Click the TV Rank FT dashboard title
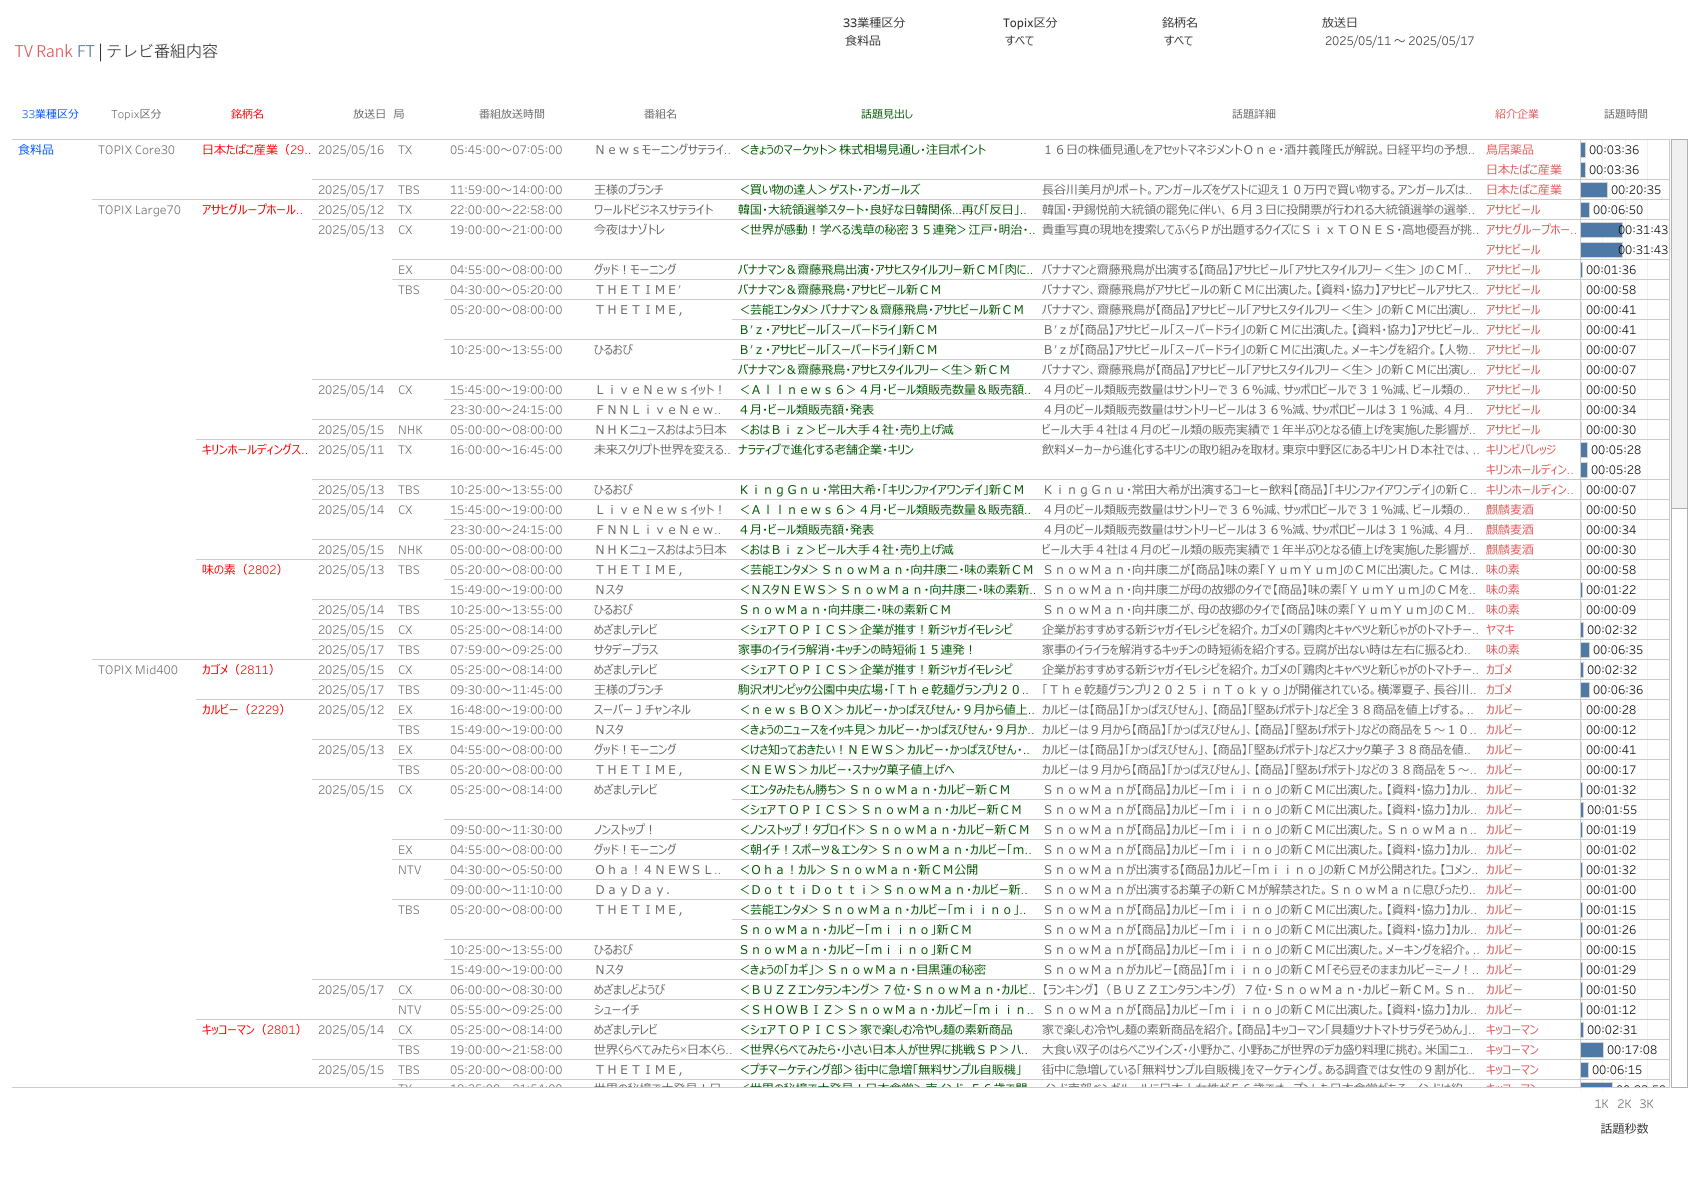This screenshot has height=1200, width=1700. (x=54, y=51)
